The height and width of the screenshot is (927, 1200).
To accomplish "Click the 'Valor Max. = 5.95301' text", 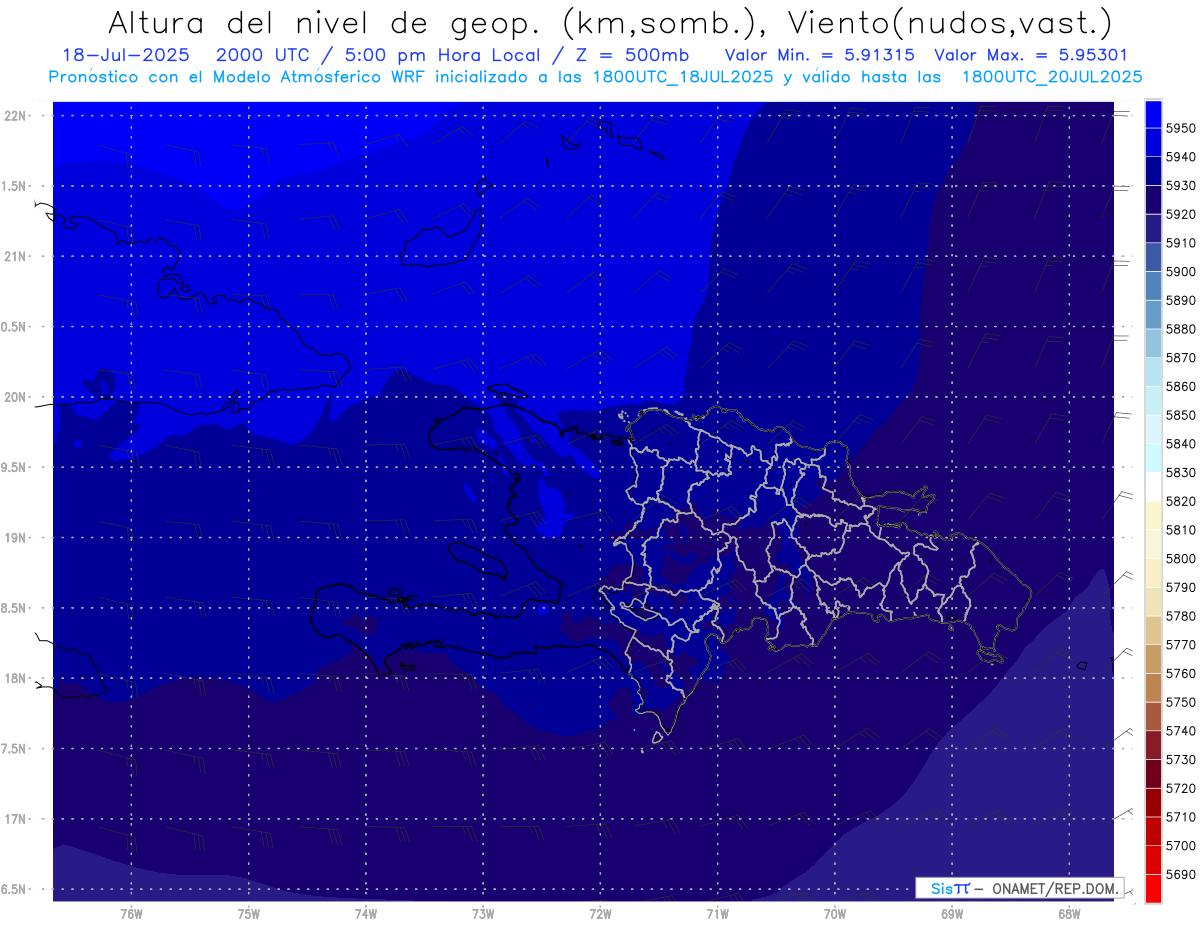I will [1031, 55].
